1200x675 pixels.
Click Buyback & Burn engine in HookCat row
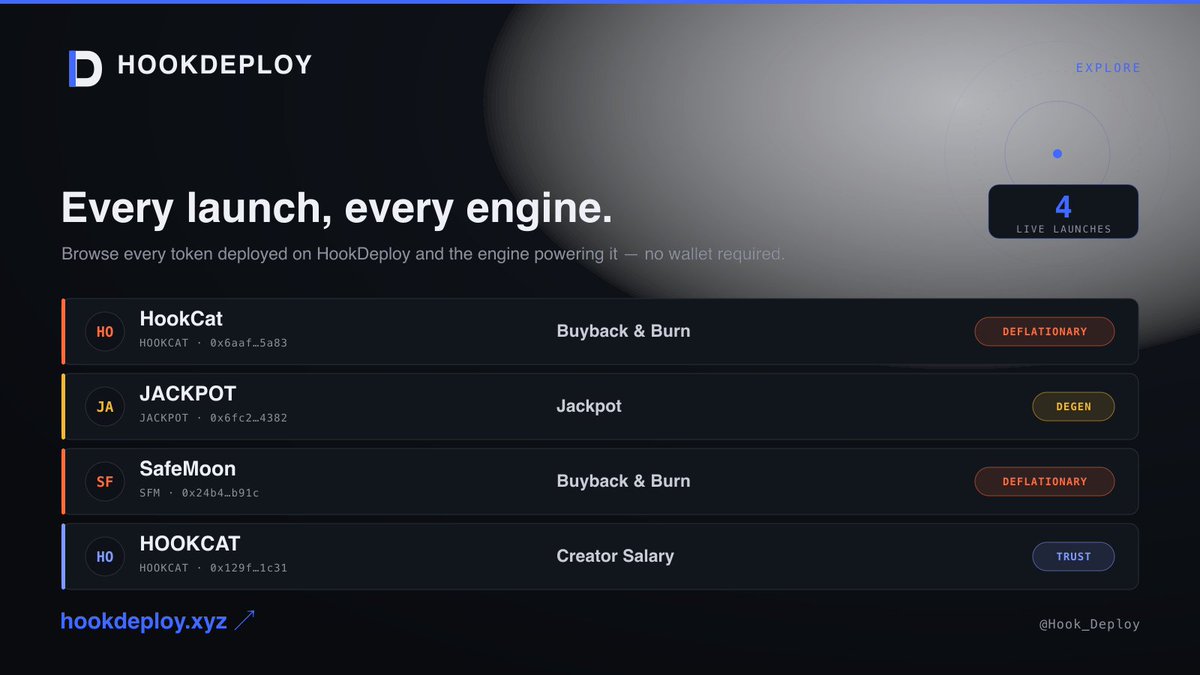click(x=623, y=331)
